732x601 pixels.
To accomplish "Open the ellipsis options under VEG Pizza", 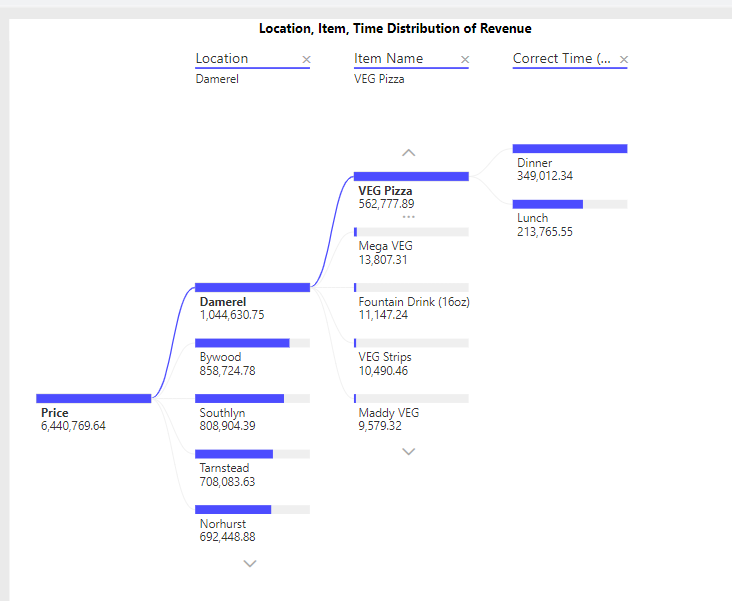I will pyautogui.click(x=408, y=217).
